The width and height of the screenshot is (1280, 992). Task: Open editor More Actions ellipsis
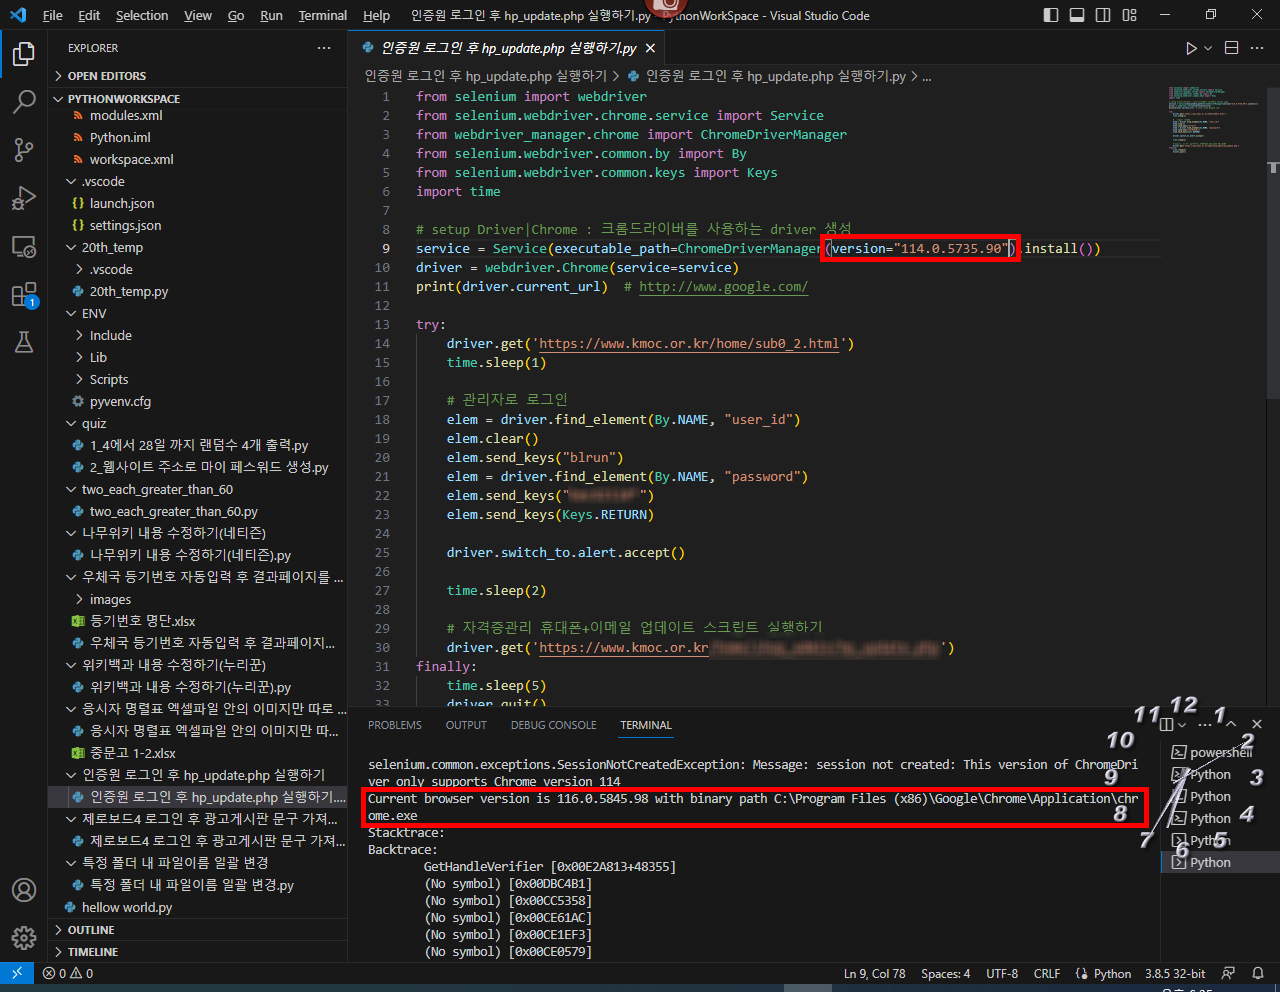click(1257, 48)
